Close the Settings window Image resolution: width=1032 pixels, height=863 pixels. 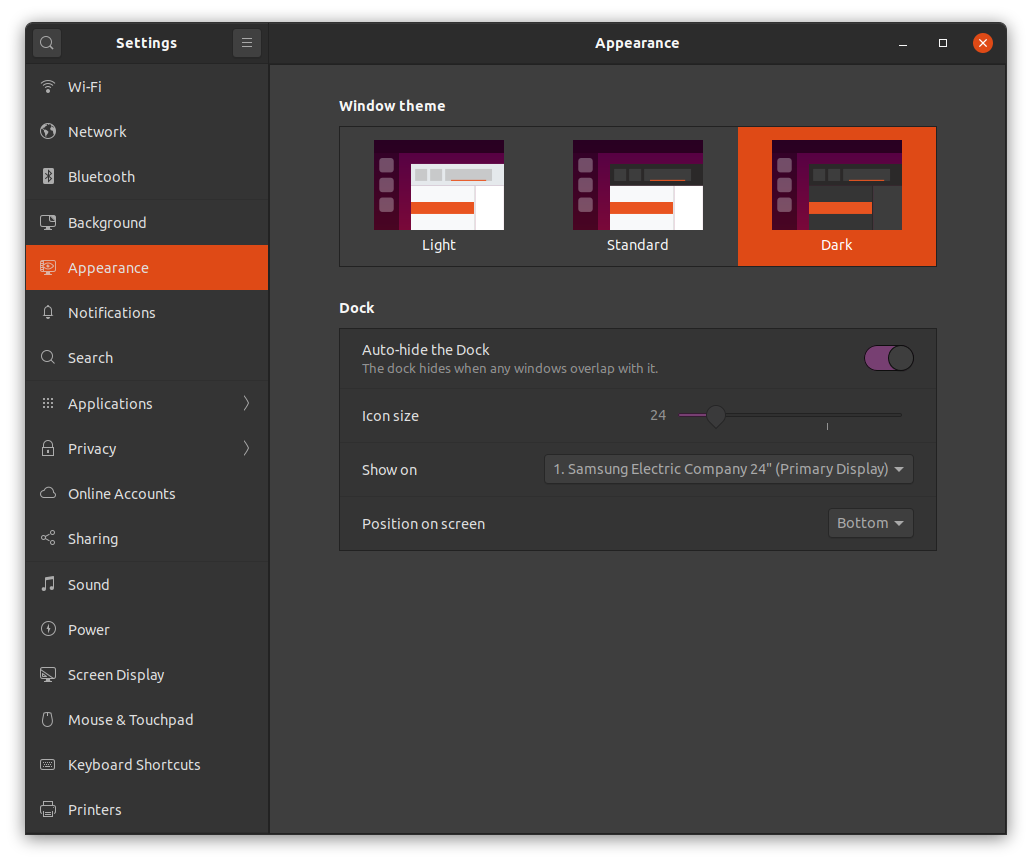point(983,43)
